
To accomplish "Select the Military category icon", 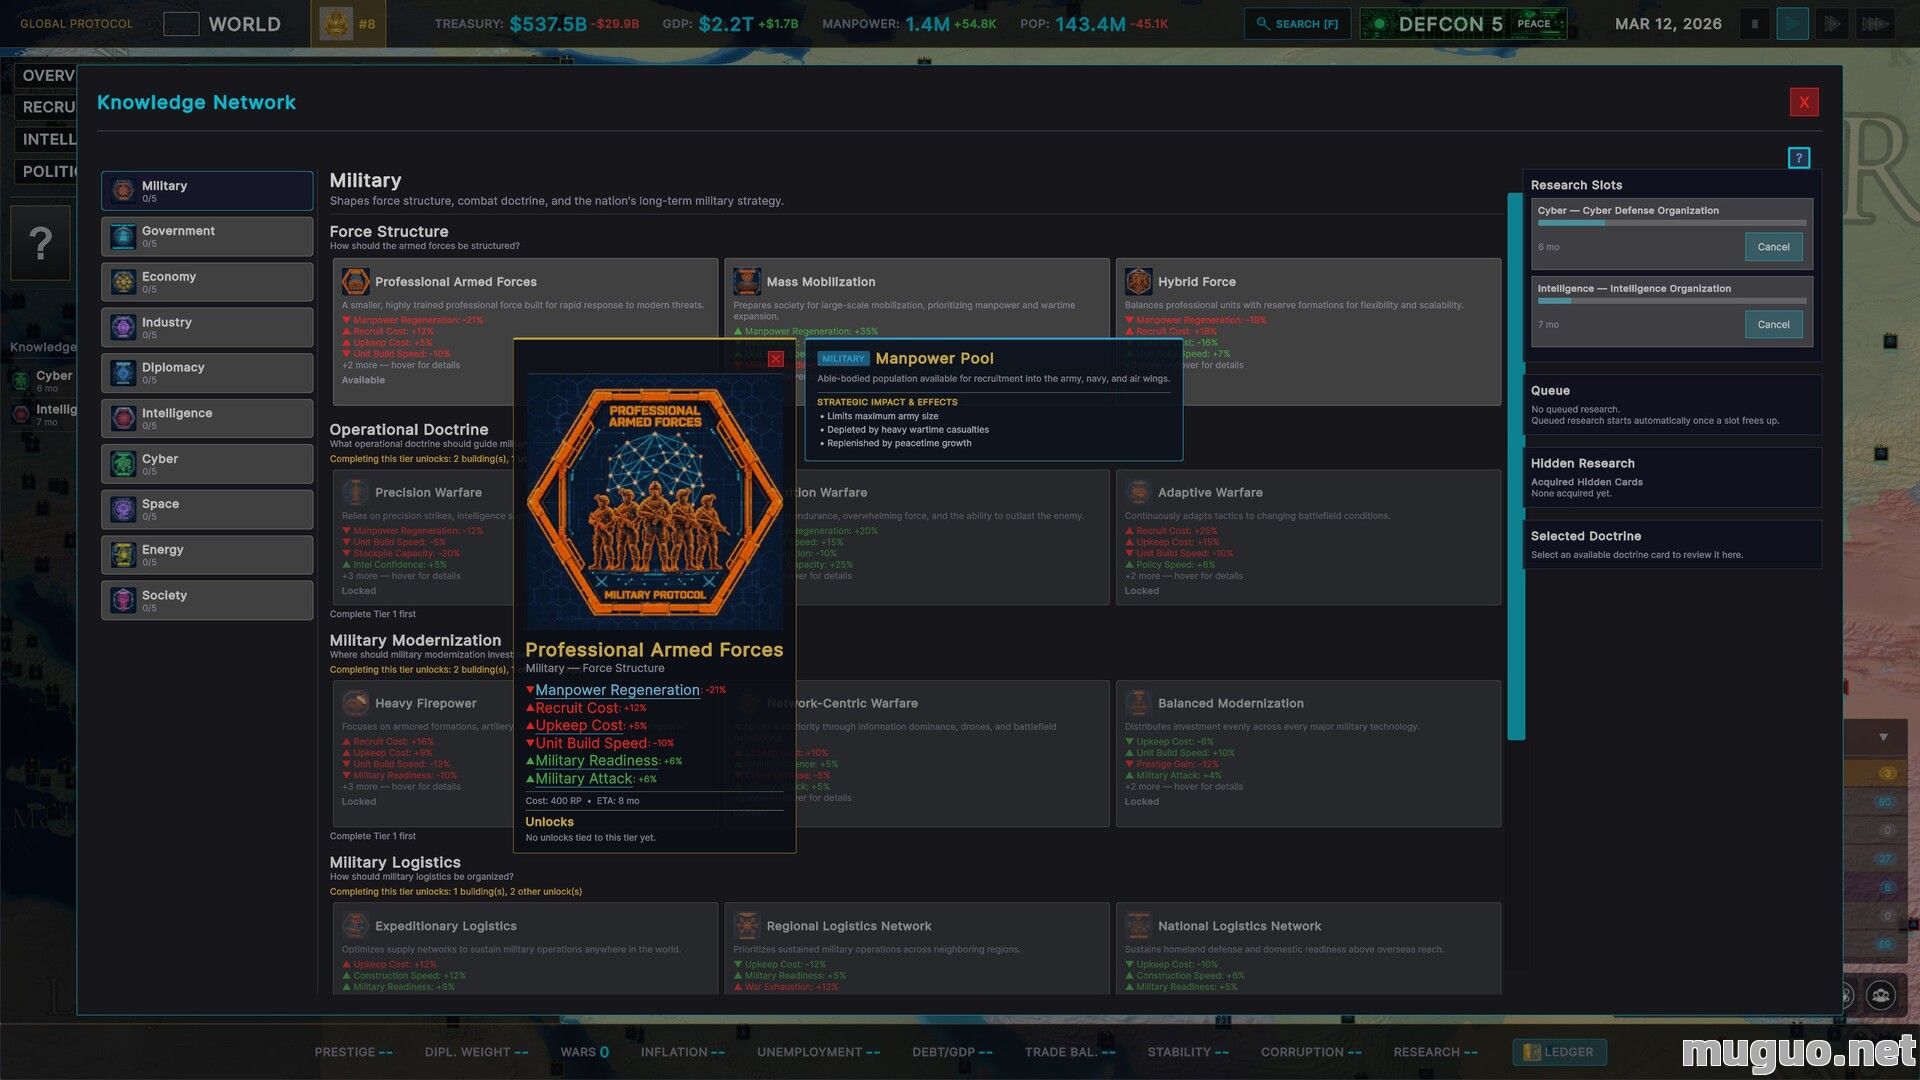I will 123,191.
